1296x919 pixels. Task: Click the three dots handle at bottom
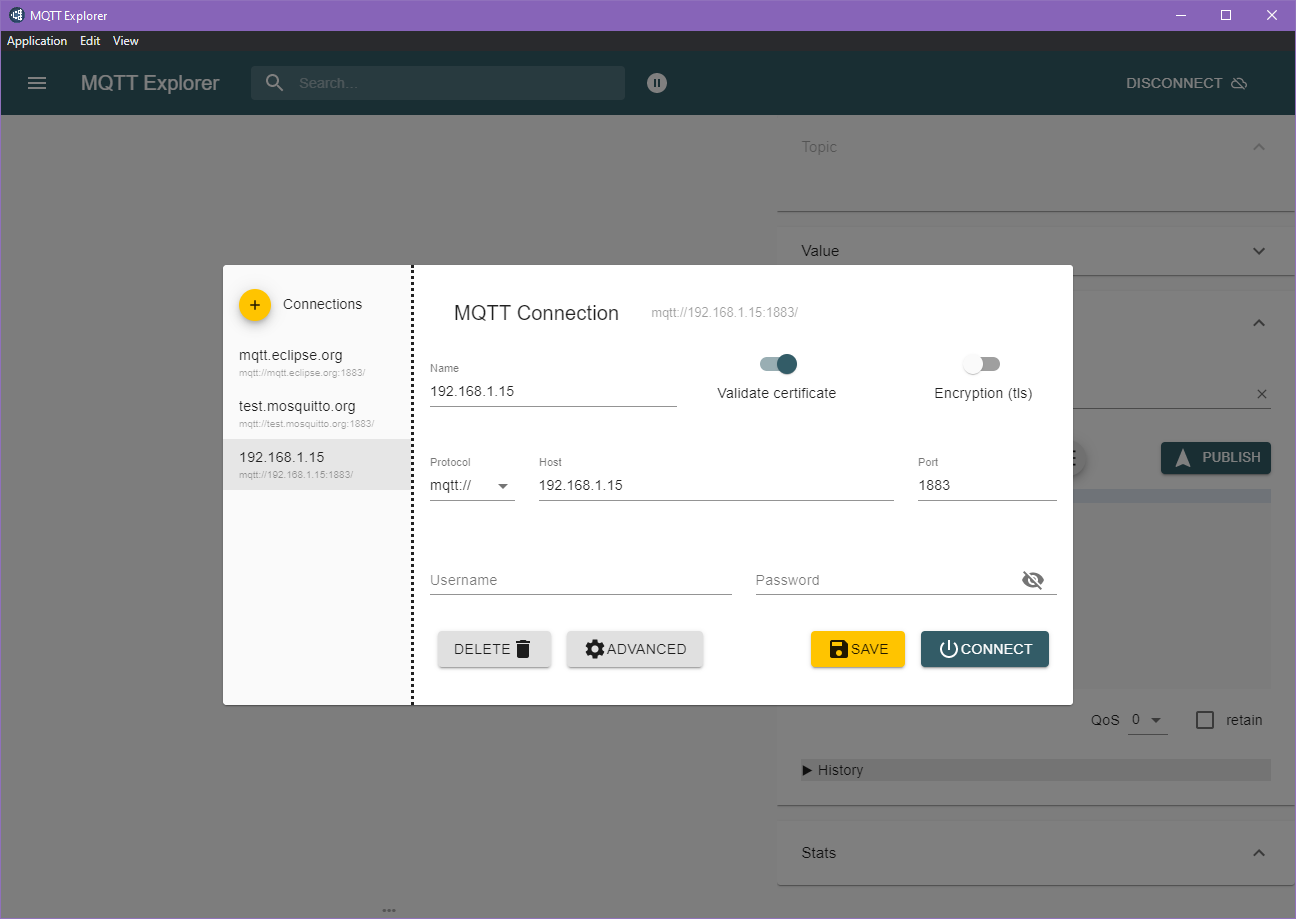(x=389, y=911)
